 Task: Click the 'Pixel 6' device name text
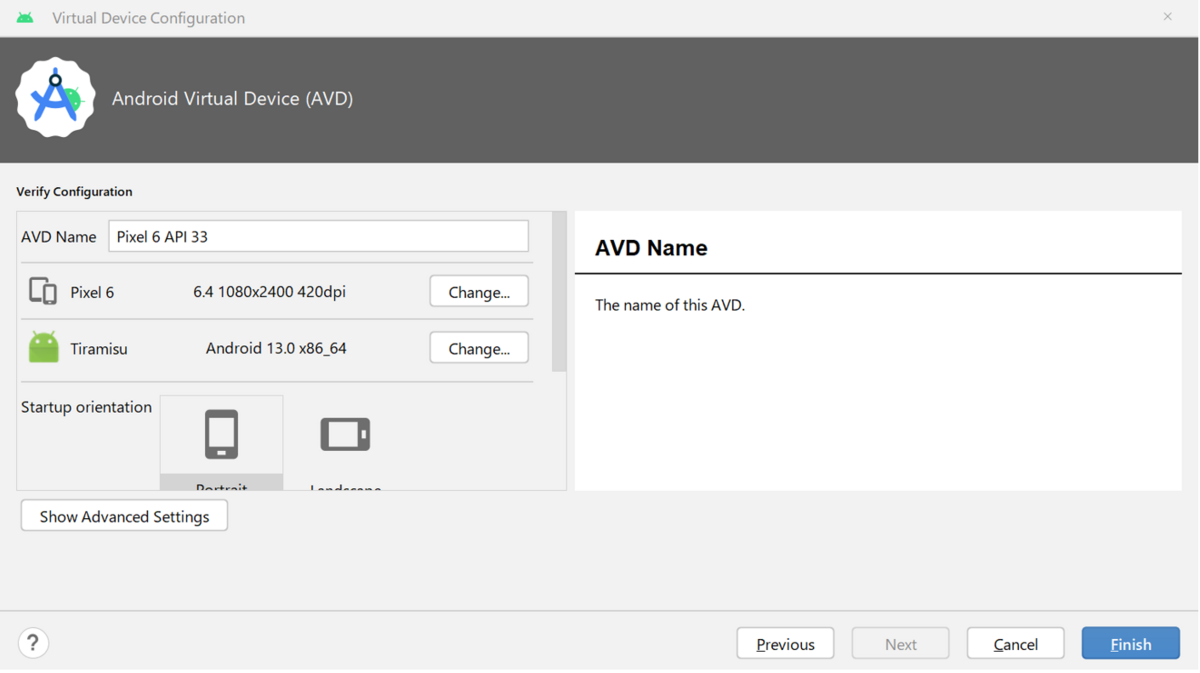pos(92,292)
